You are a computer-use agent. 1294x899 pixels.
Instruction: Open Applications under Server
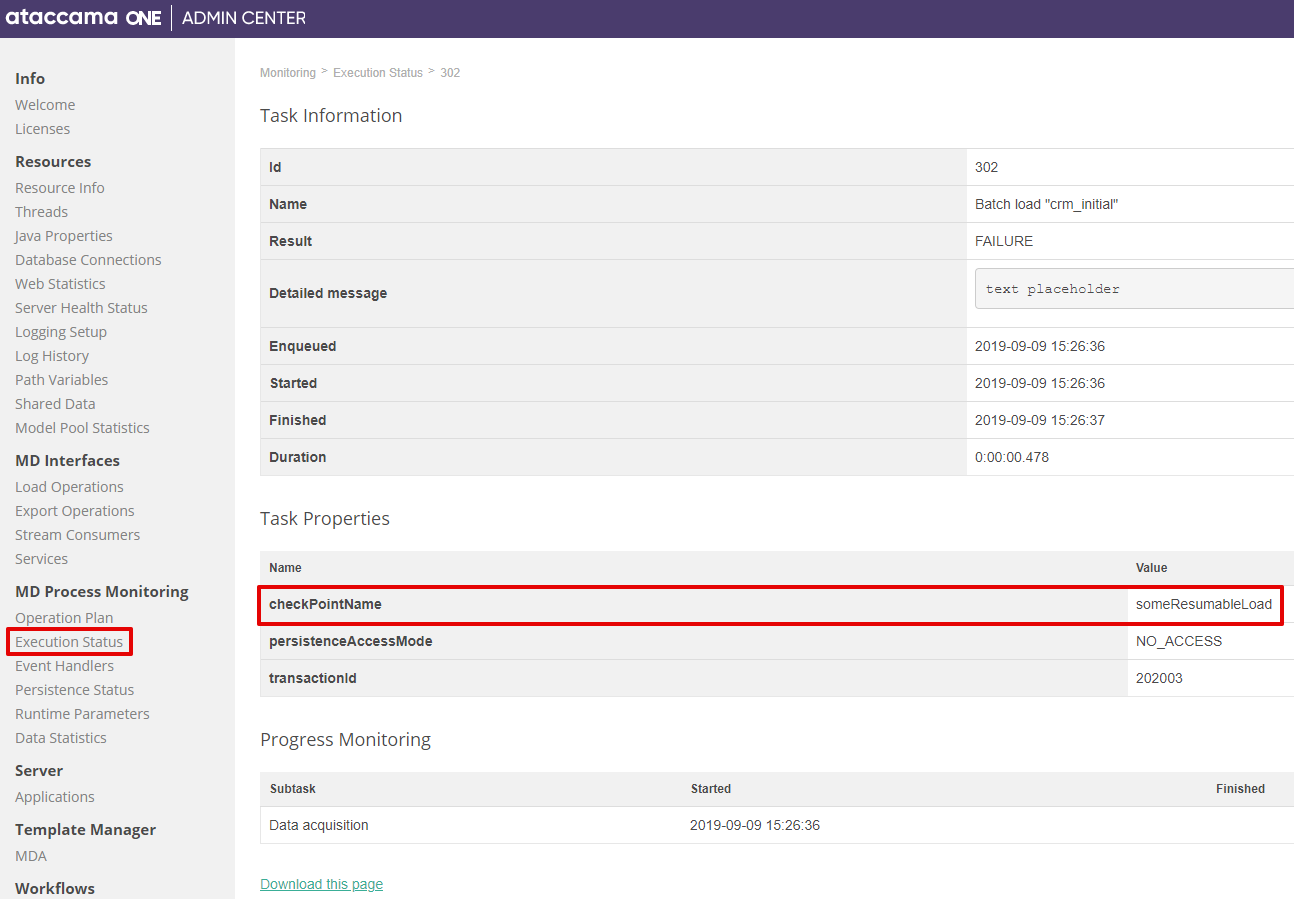pos(55,797)
